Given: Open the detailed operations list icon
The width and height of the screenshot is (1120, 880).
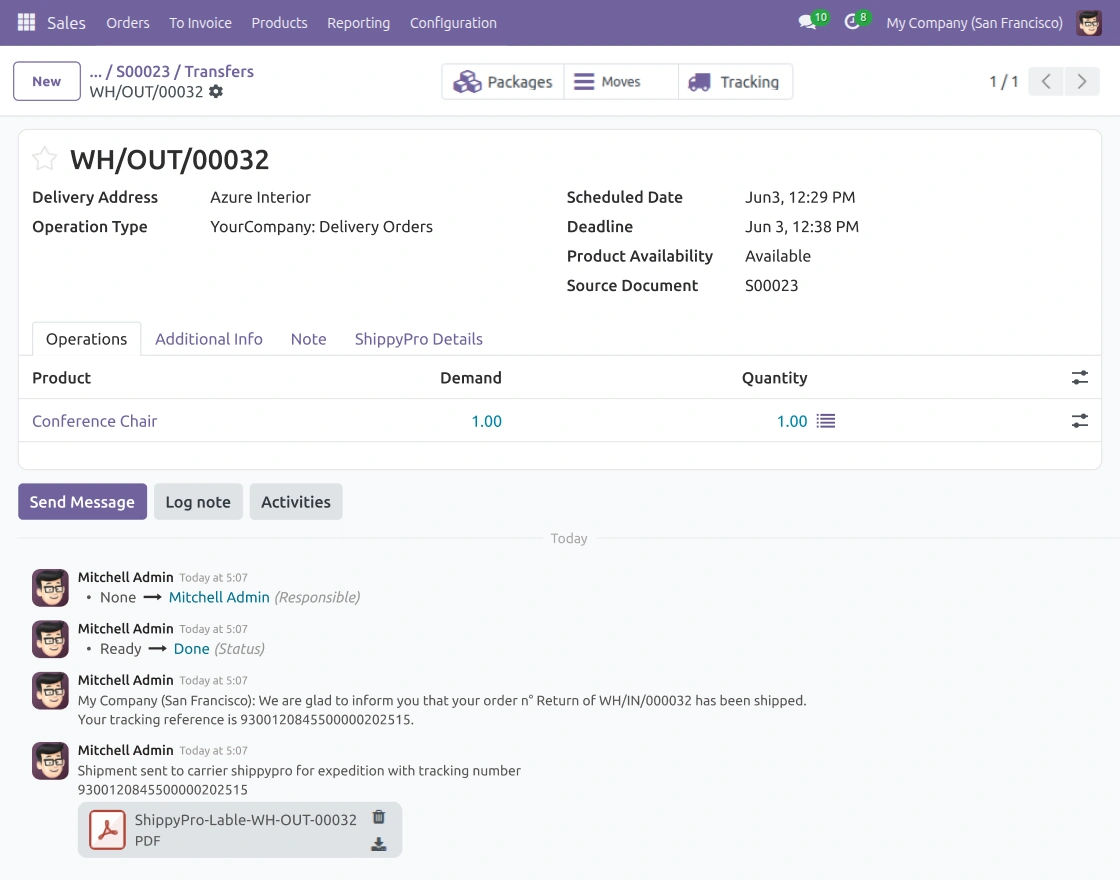Looking at the screenshot, I should coord(826,421).
